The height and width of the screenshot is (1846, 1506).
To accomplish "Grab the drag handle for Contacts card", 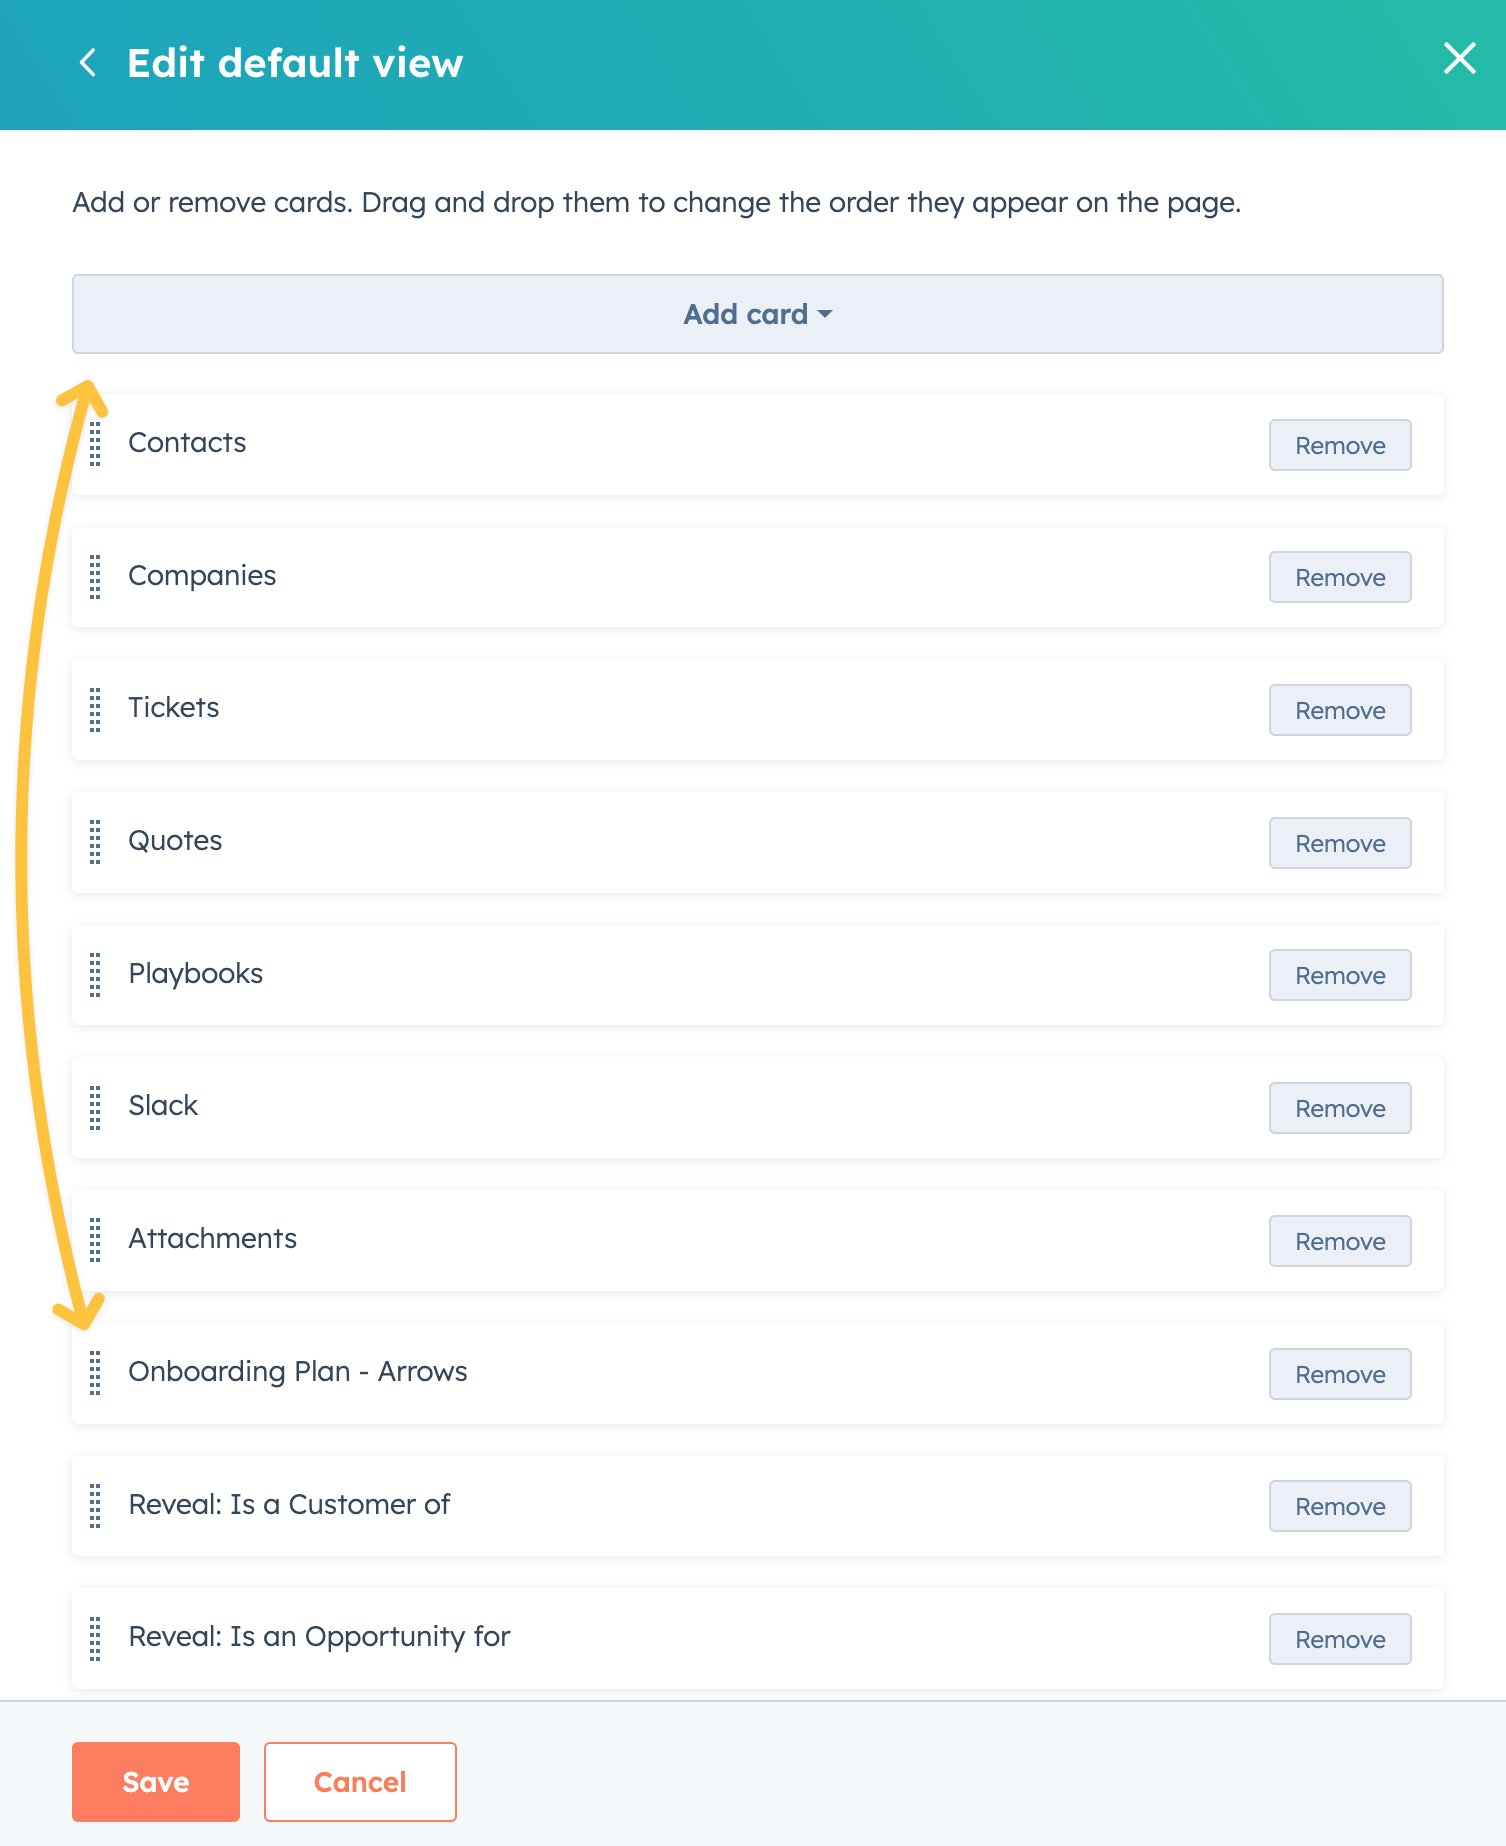I will pyautogui.click(x=95, y=443).
